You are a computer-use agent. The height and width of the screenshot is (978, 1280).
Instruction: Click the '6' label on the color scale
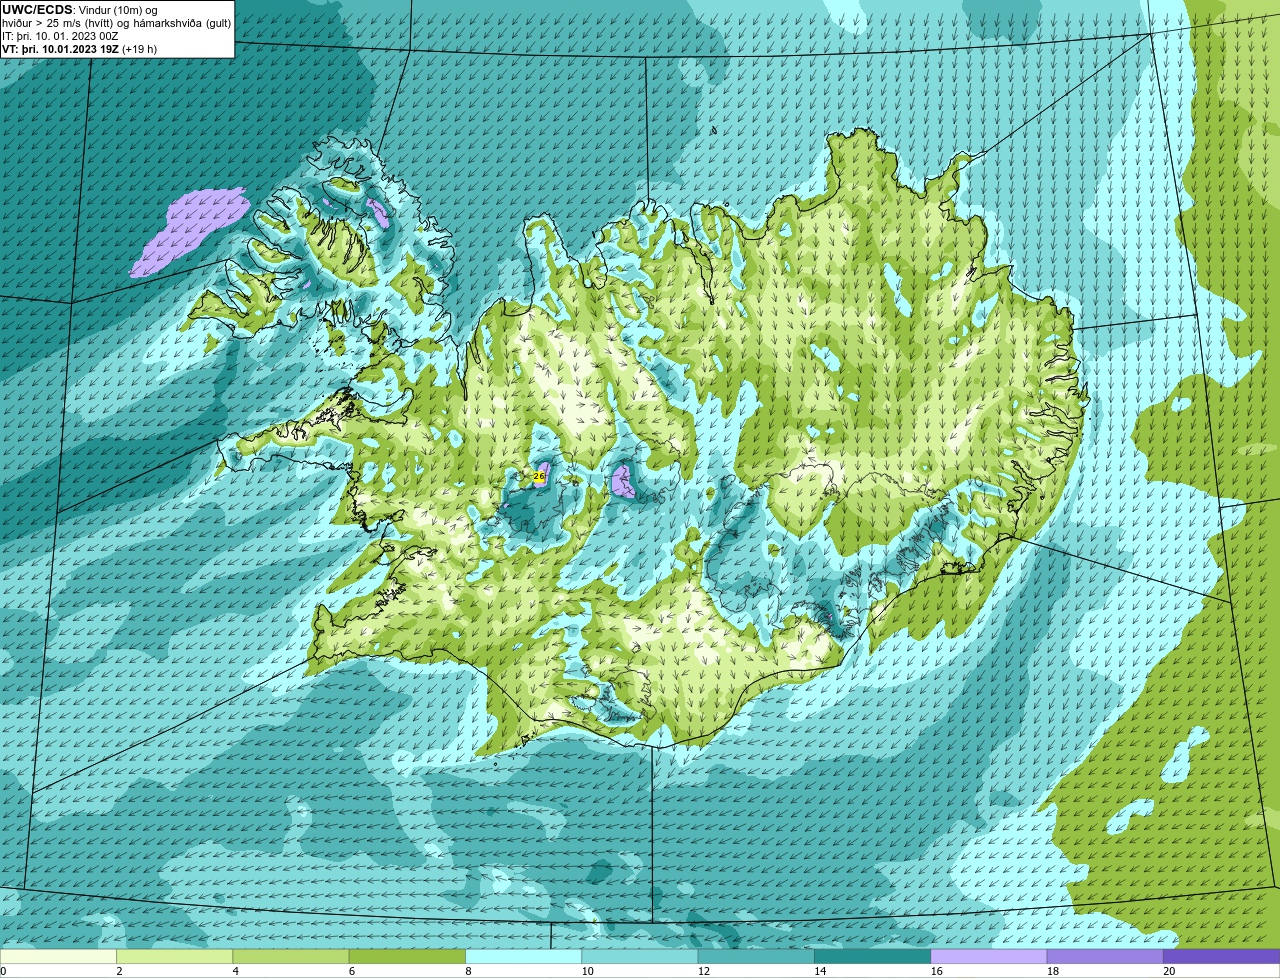pyautogui.click(x=352, y=971)
